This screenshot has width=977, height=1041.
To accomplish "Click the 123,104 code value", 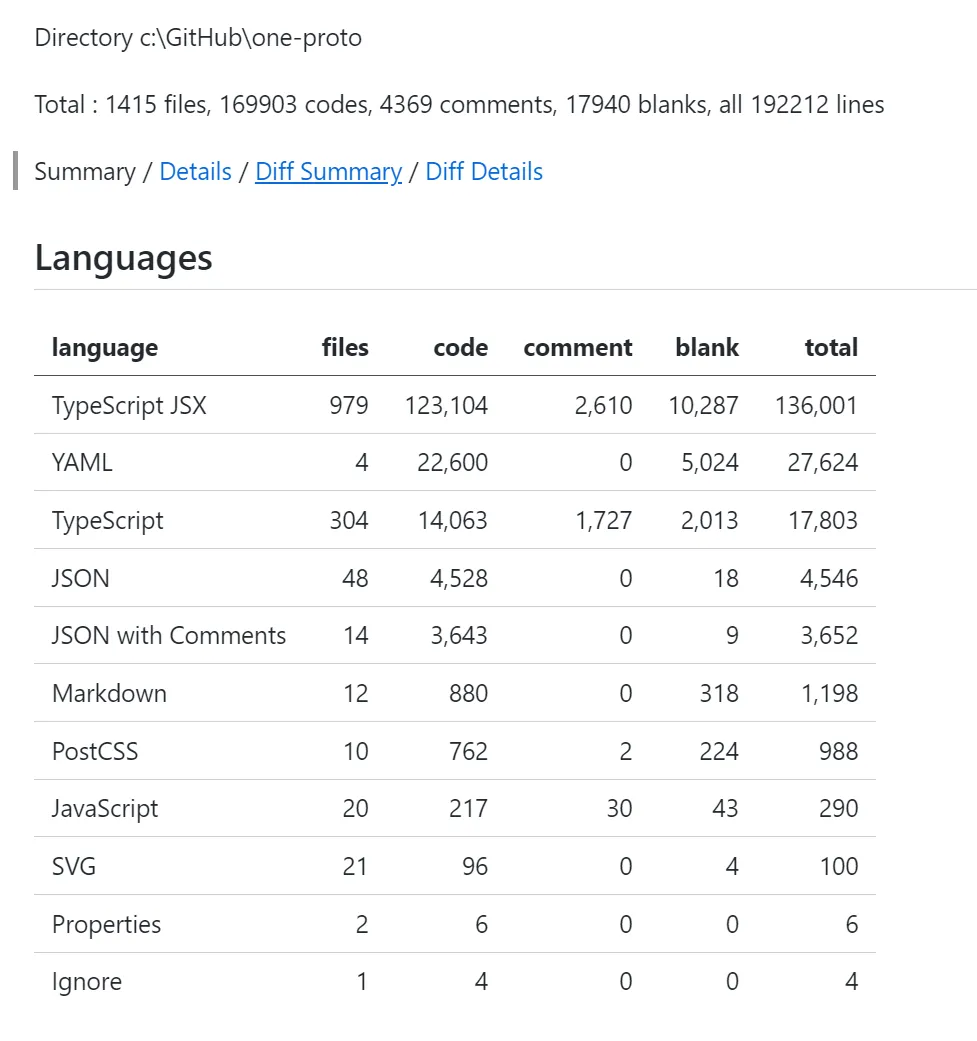I will pyautogui.click(x=447, y=405).
